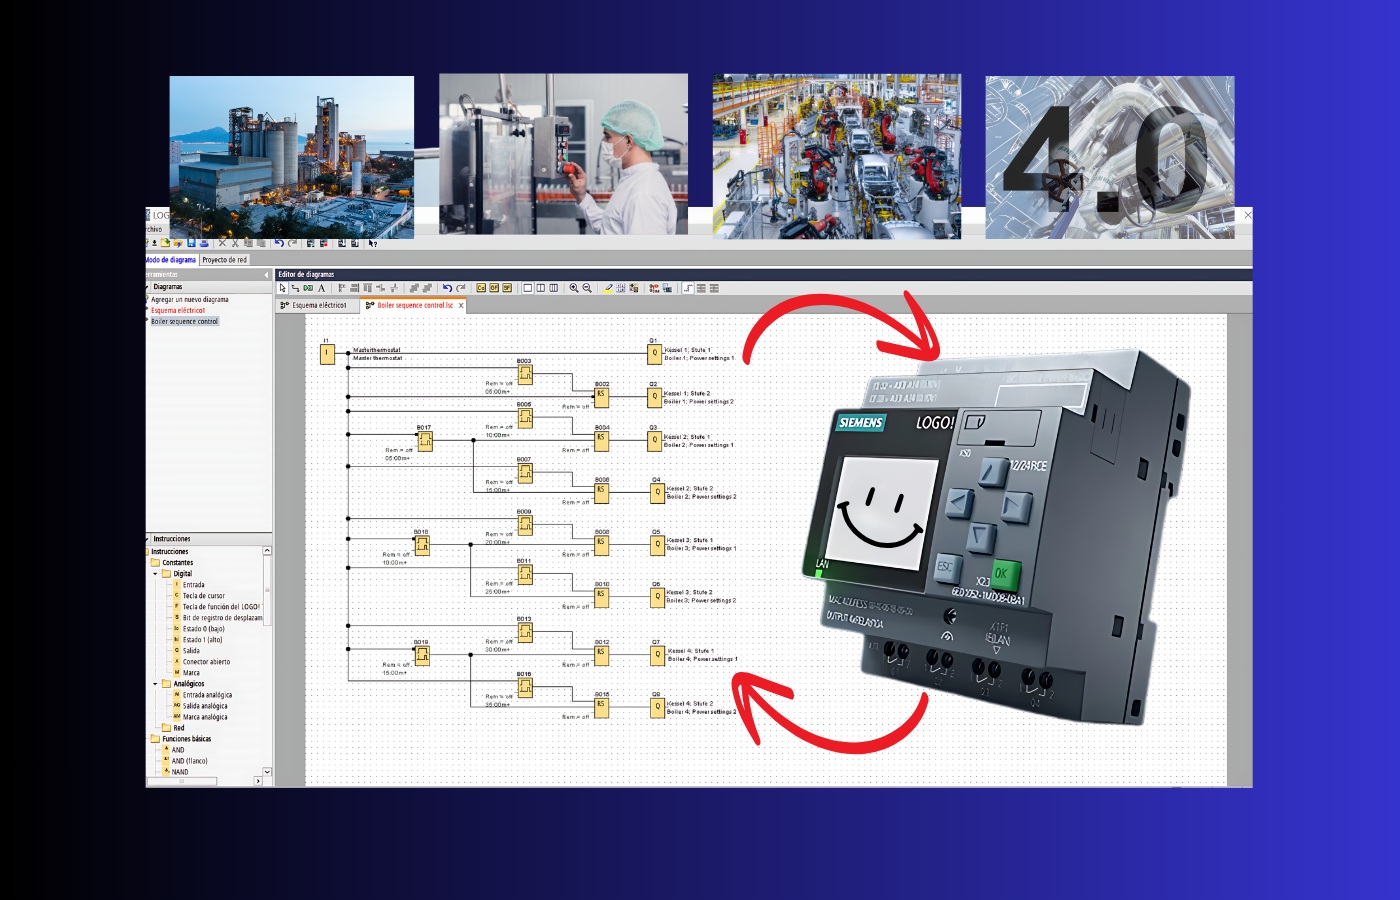Click the Co constants toolbar icon
This screenshot has width=1400, height=900.
click(x=481, y=288)
